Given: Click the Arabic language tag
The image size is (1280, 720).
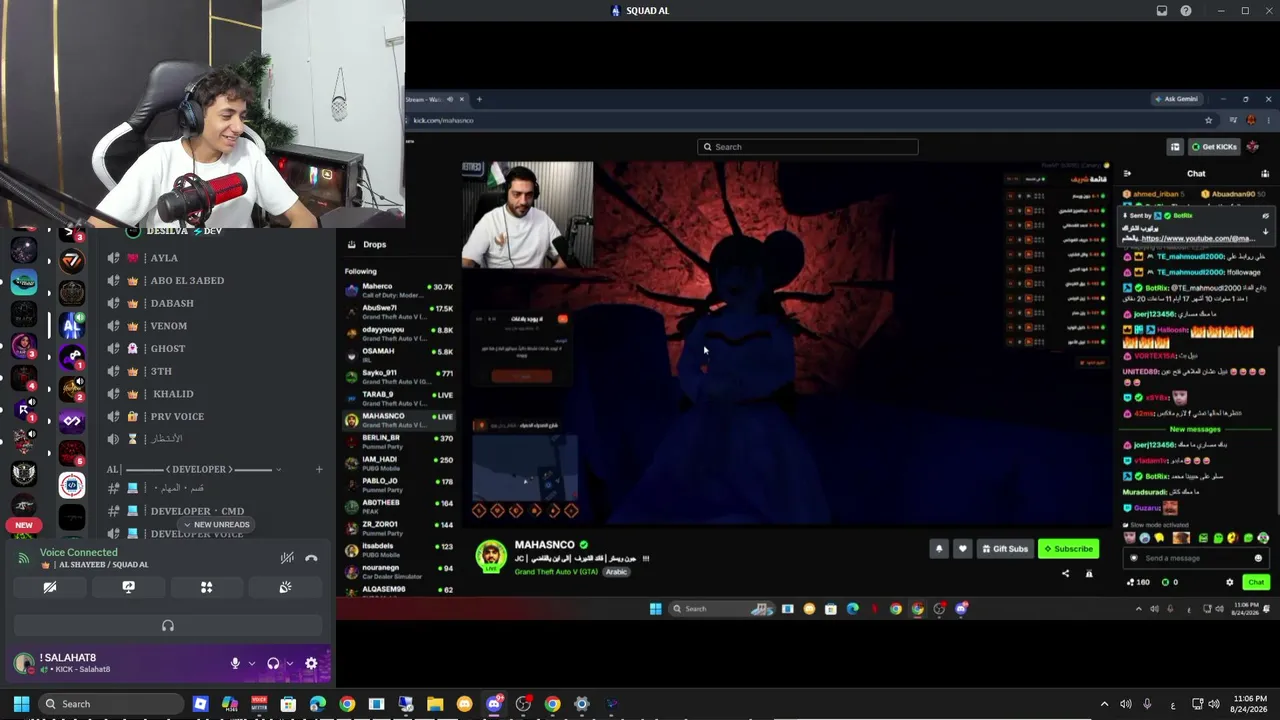Looking at the screenshot, I should (616, 572).
